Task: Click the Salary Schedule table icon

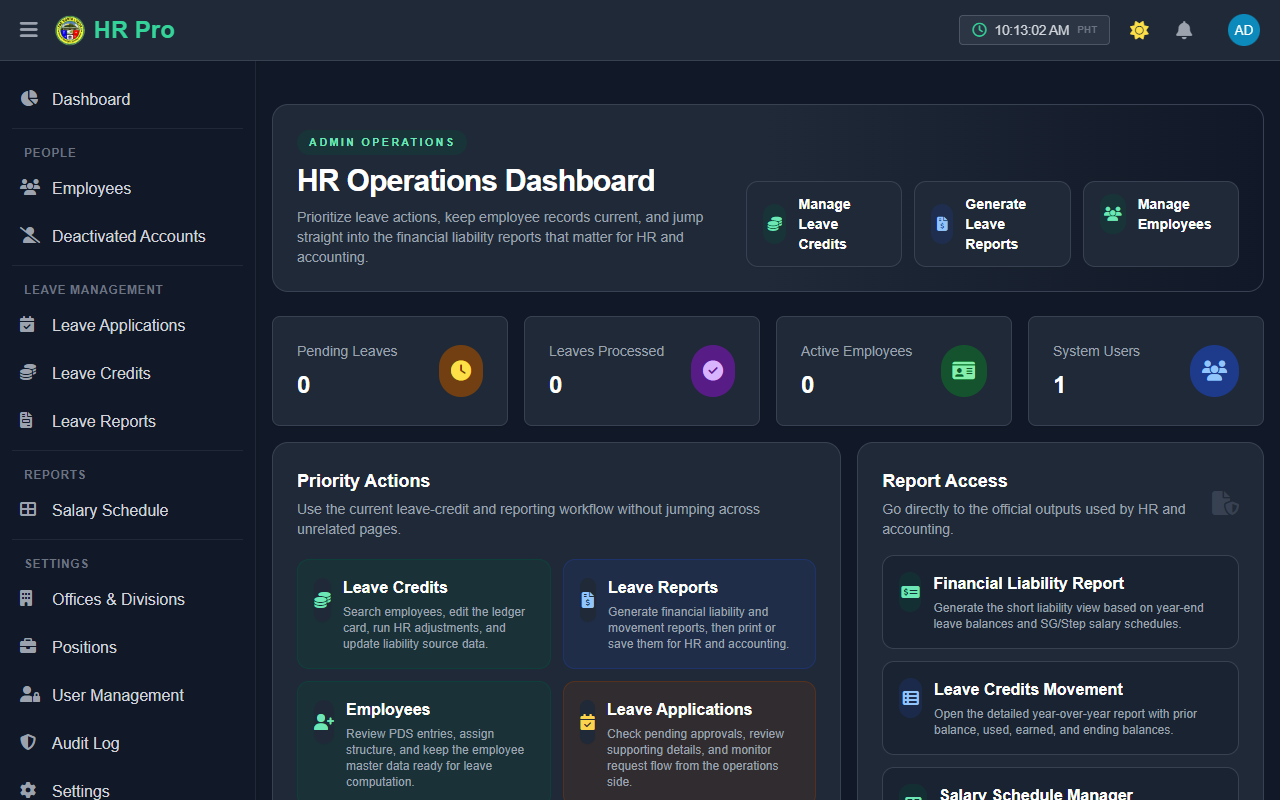Action: click(28, 510)
